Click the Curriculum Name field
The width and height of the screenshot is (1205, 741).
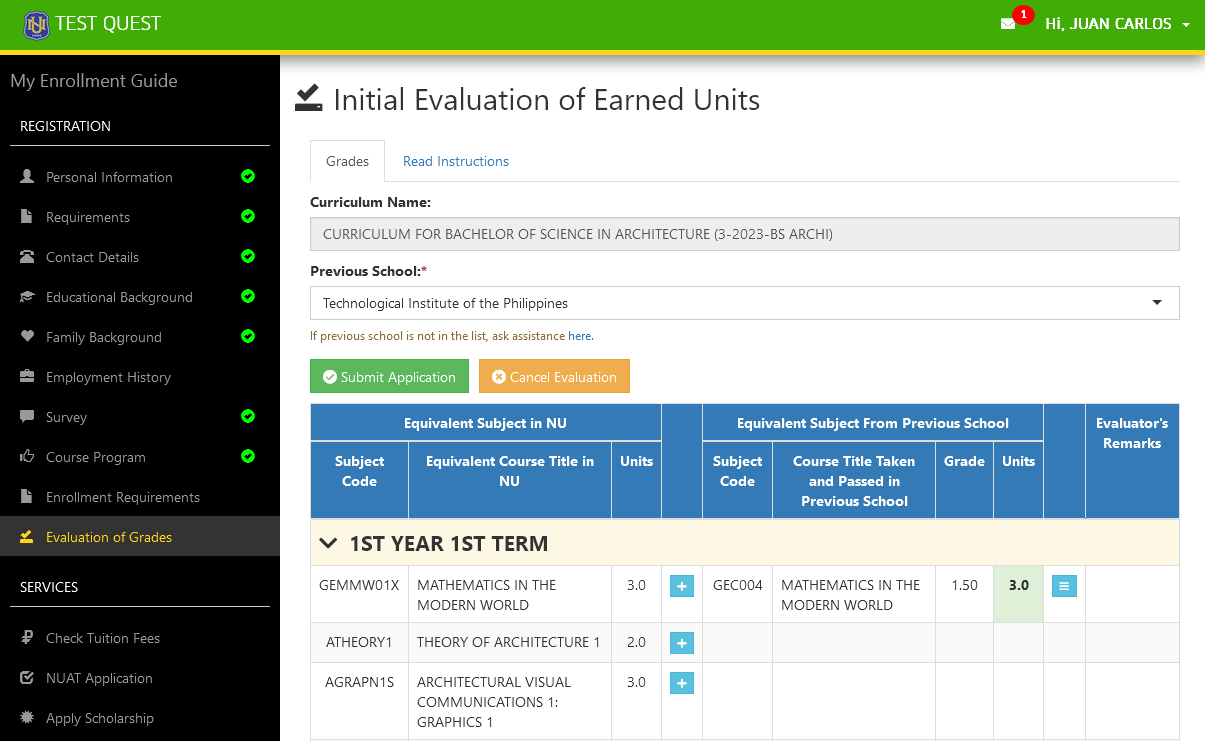(745, 234)
